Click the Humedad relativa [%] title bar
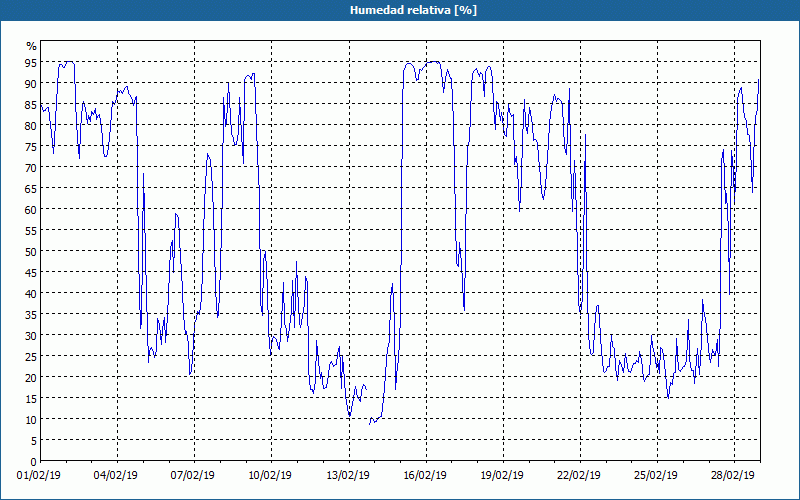This screenshot has width=800, height=500. coord(400,10)
